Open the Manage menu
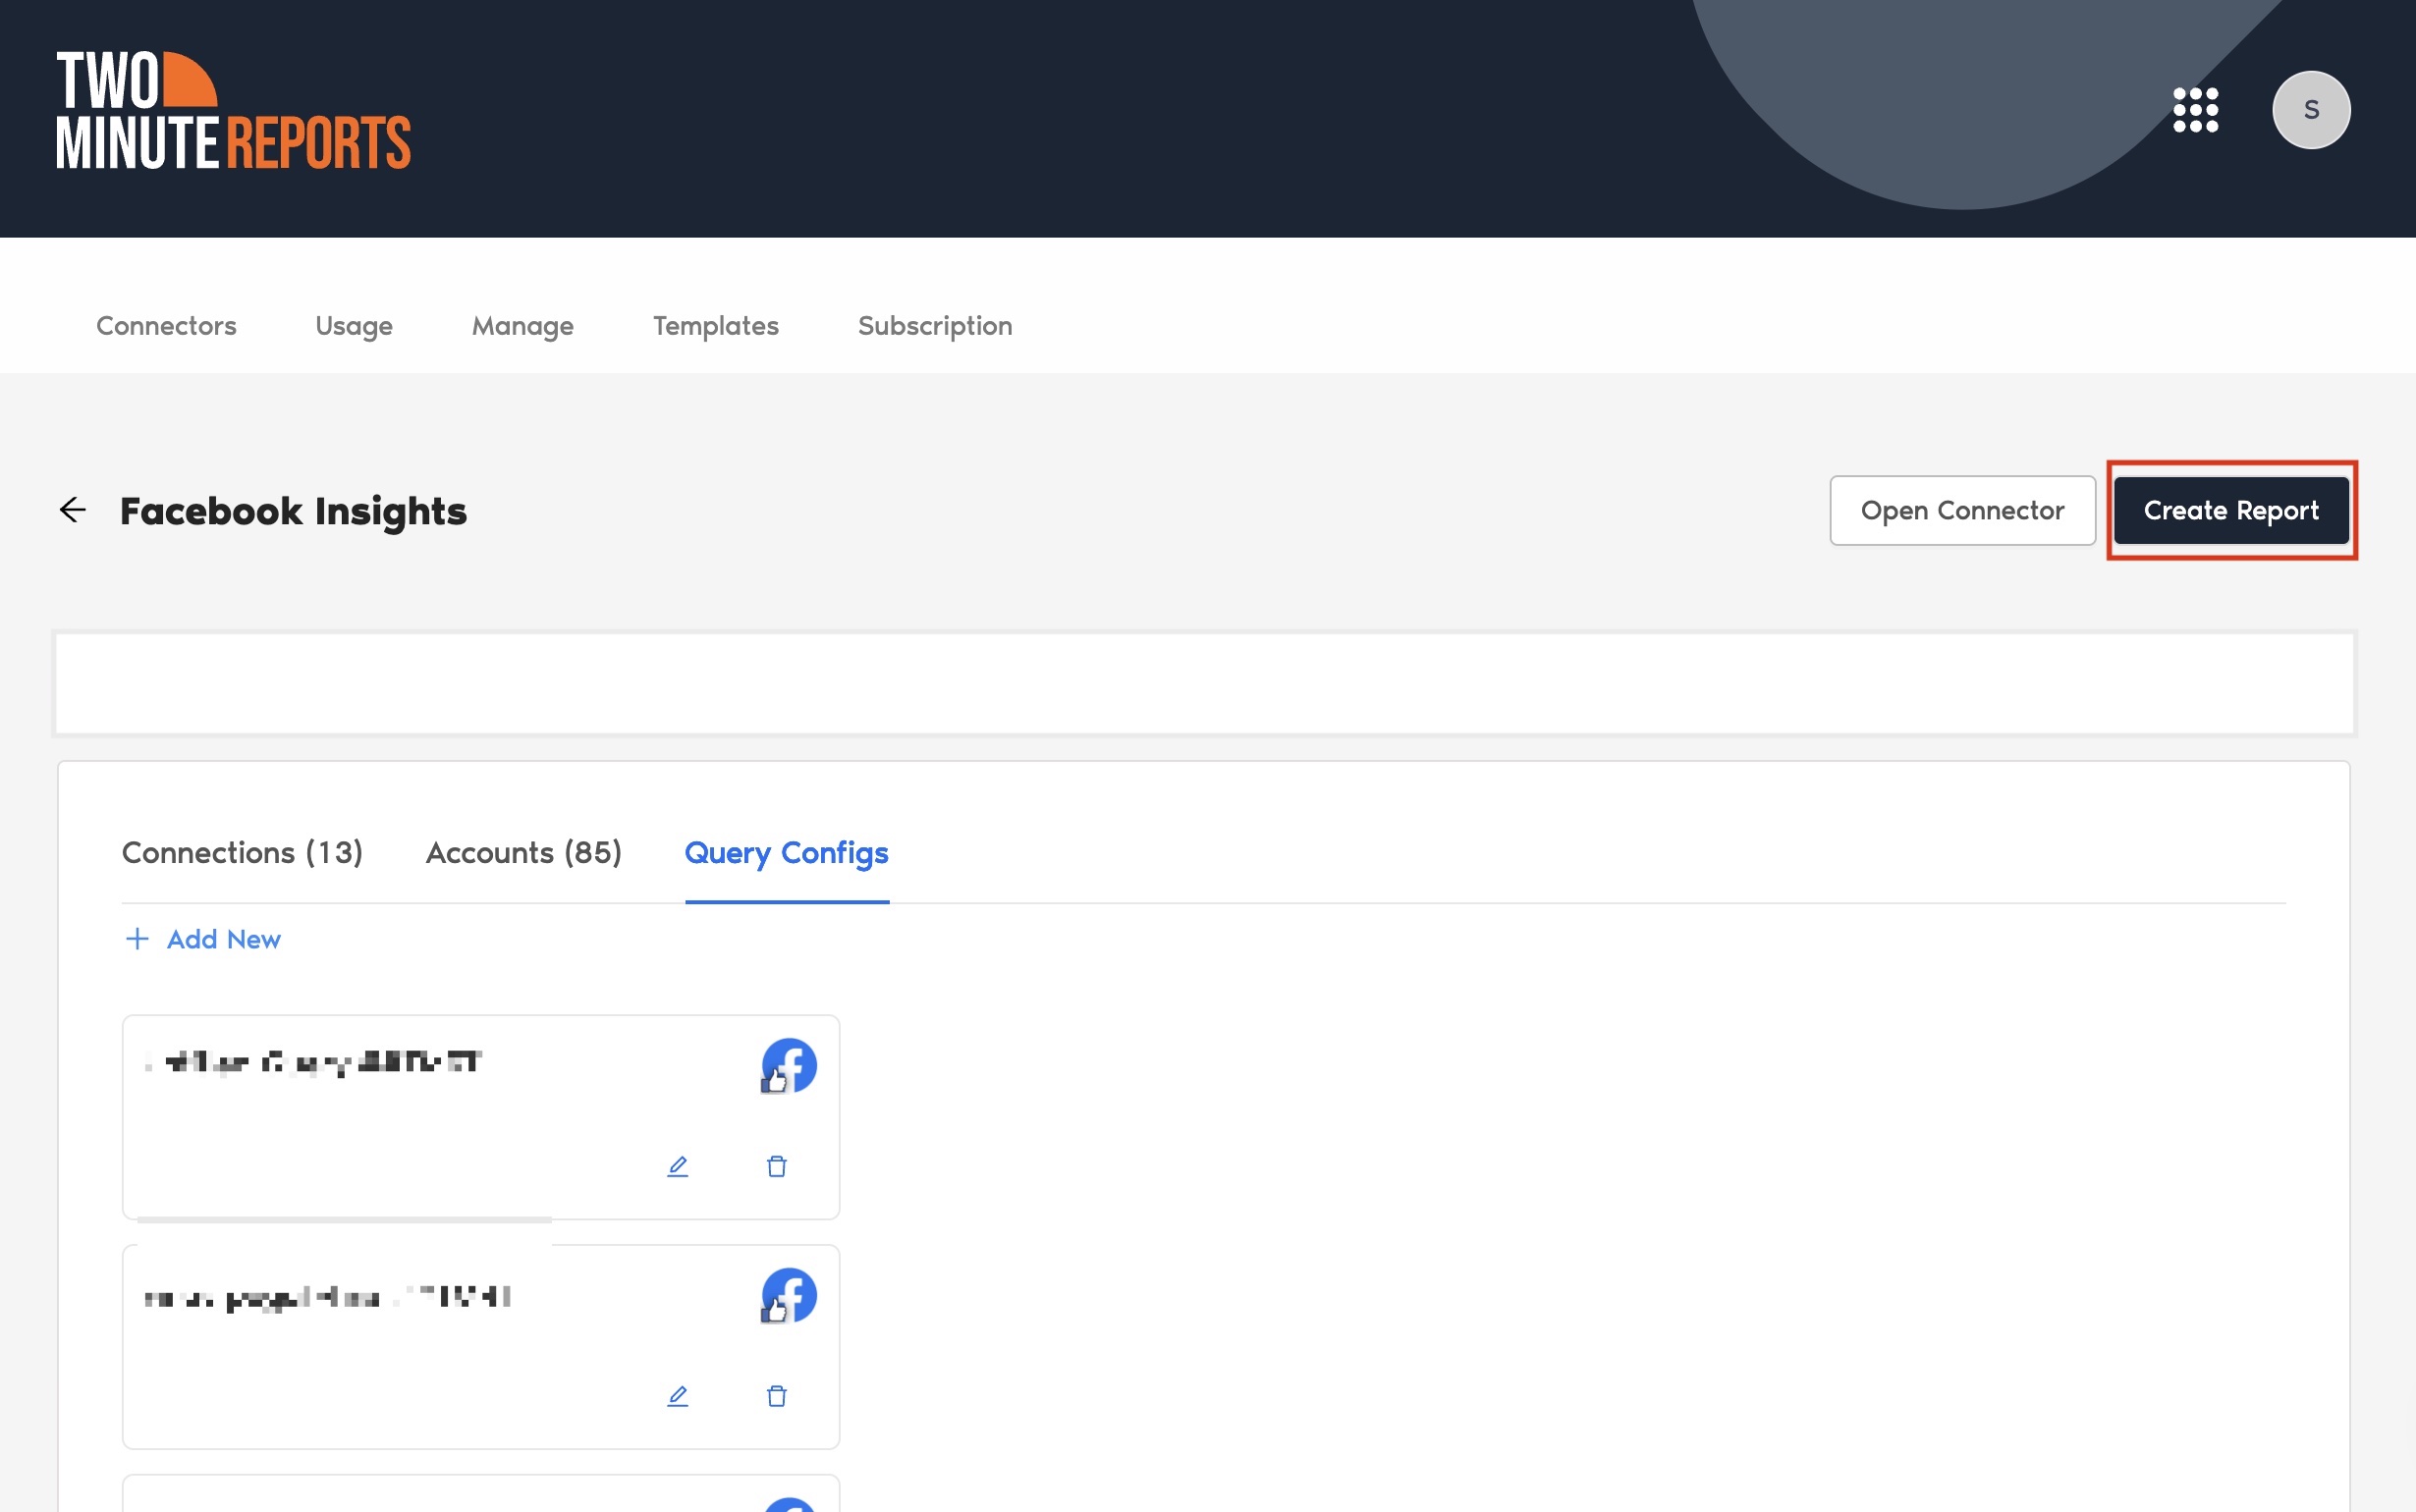2416x1512 pixels. pos(523,326)
